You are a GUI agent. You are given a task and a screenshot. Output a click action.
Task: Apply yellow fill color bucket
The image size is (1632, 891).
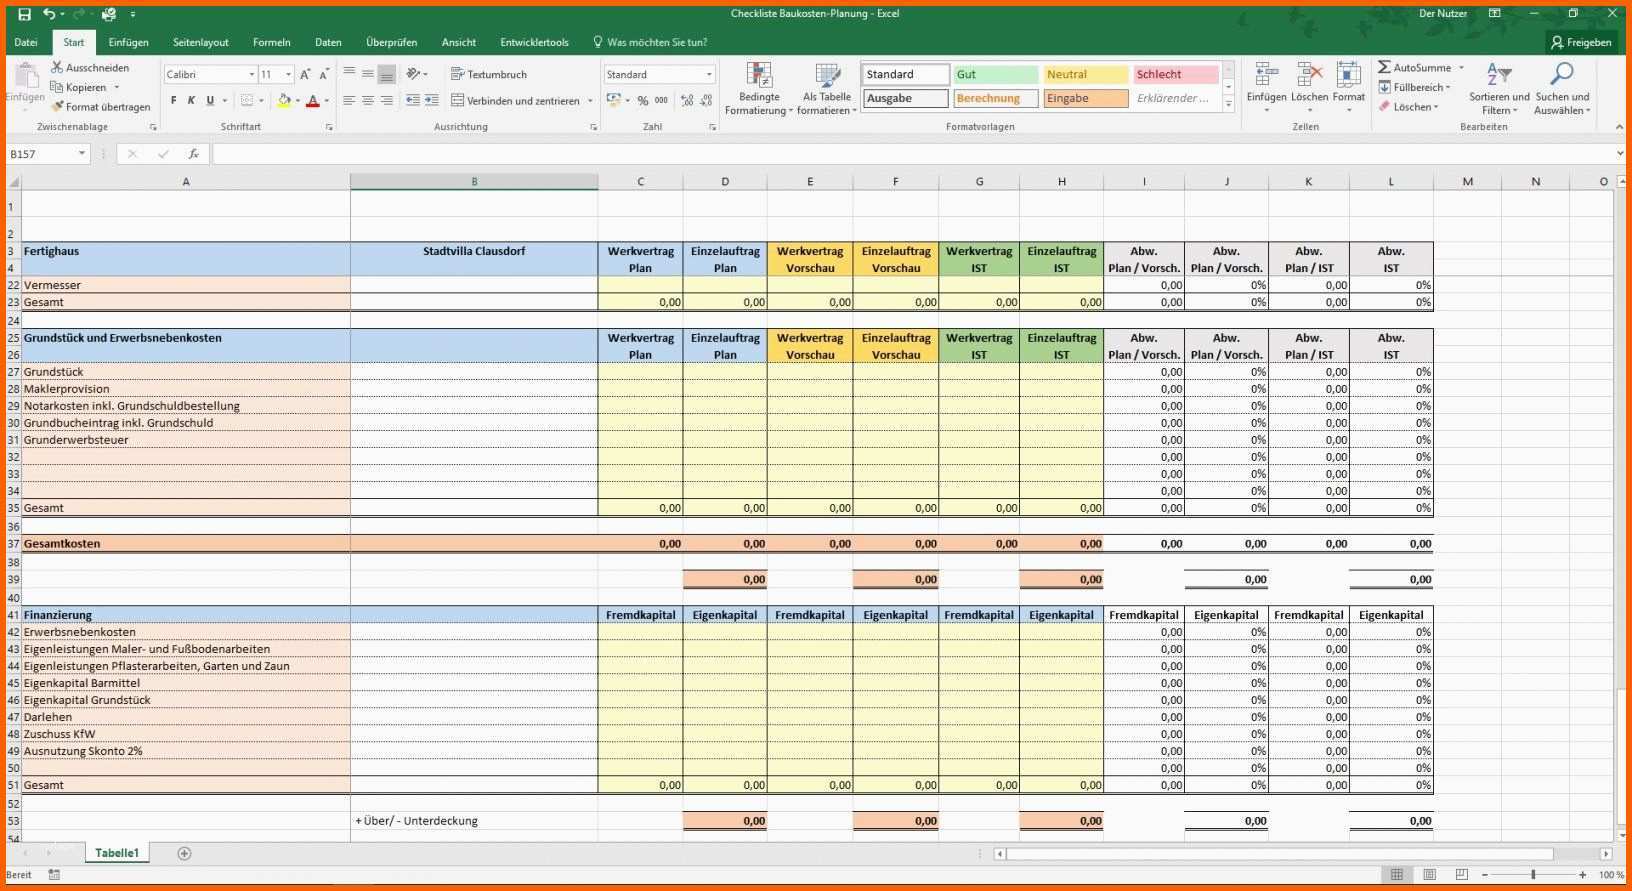pos(284,100)
